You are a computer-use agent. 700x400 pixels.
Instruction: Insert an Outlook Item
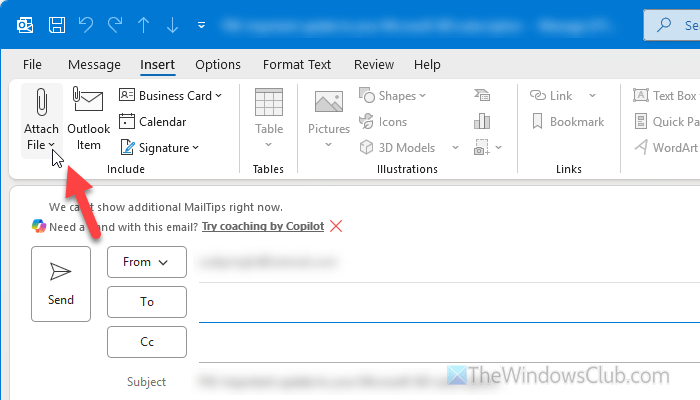[x=88, y=119]
